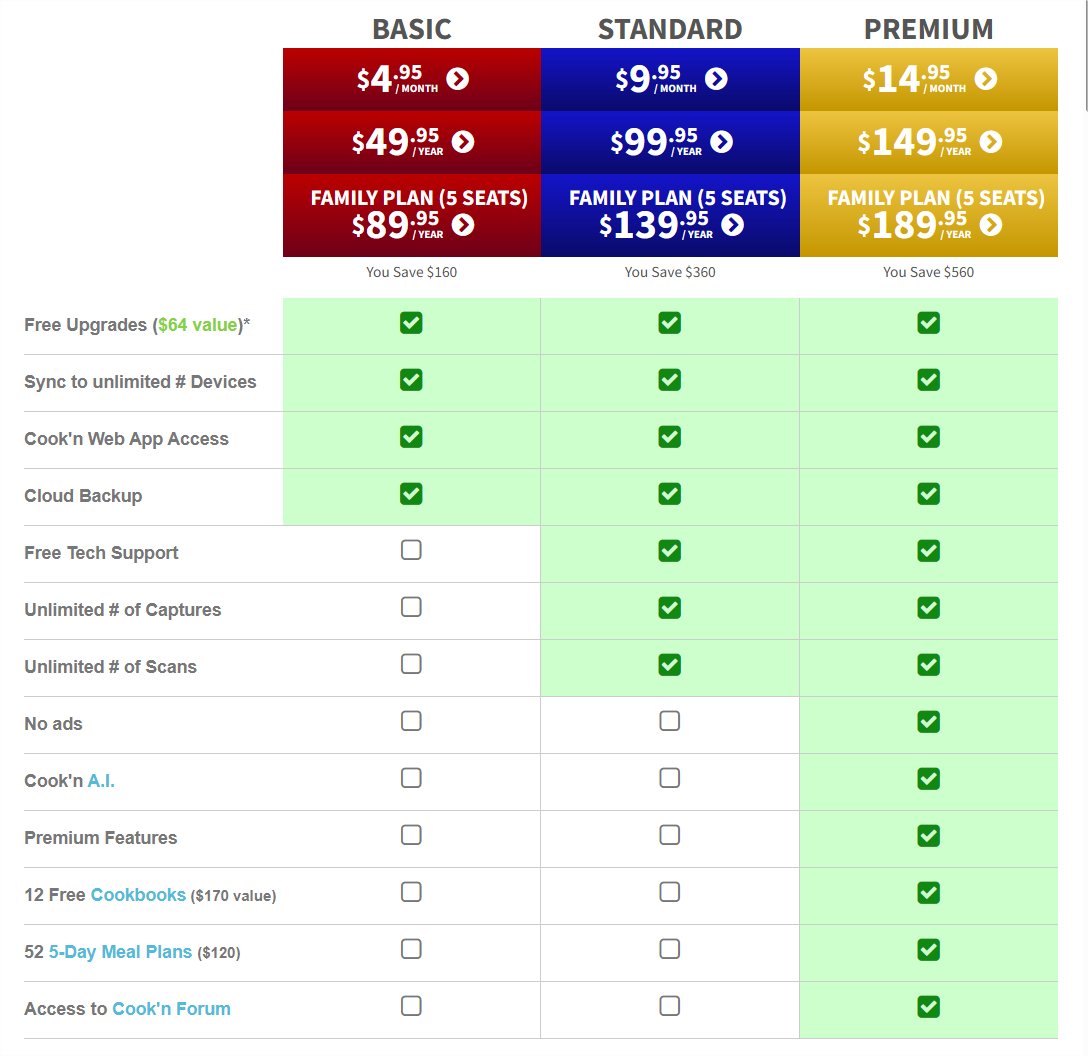Click arrow icon on Premium $189.95 Family Plan
1088x1056 pixels.
coord(991,225)
